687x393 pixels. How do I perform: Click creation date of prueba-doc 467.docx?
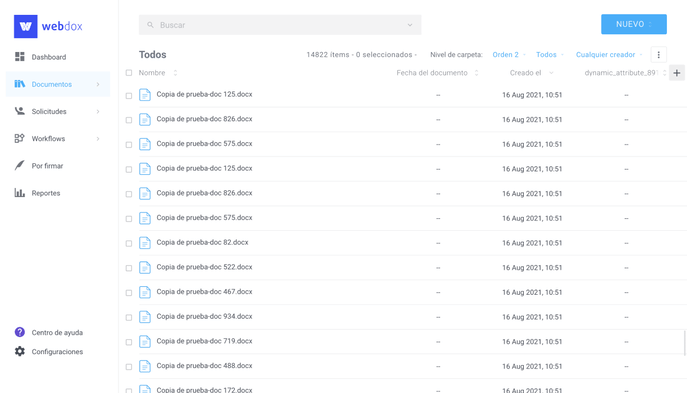click(532, 292)
